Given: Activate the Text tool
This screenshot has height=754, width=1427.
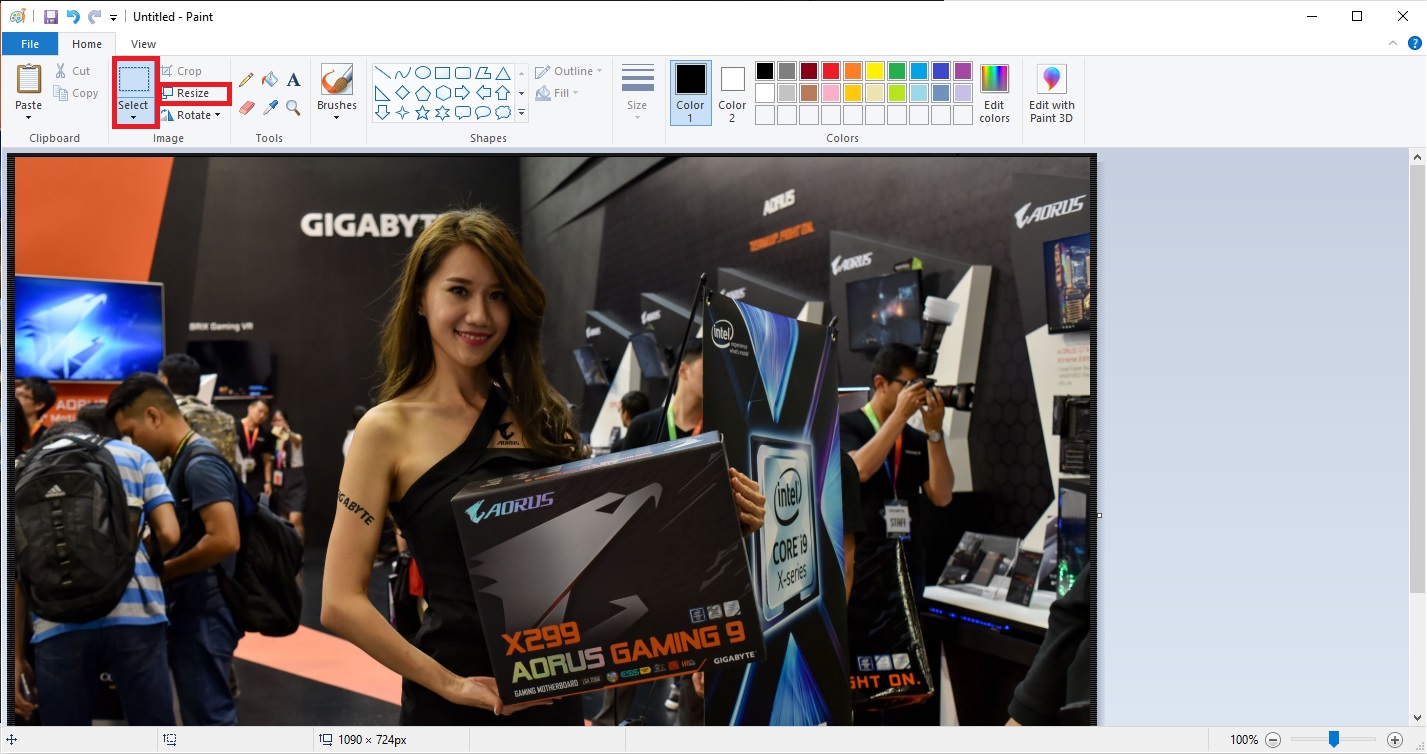Looking at the screenshot, I should (293, 80).
